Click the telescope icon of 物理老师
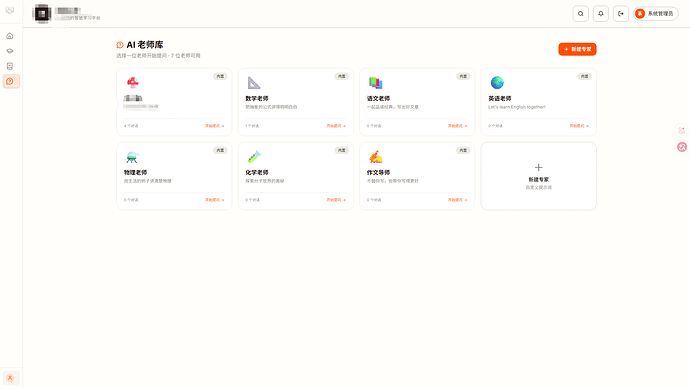 [132, 157]
